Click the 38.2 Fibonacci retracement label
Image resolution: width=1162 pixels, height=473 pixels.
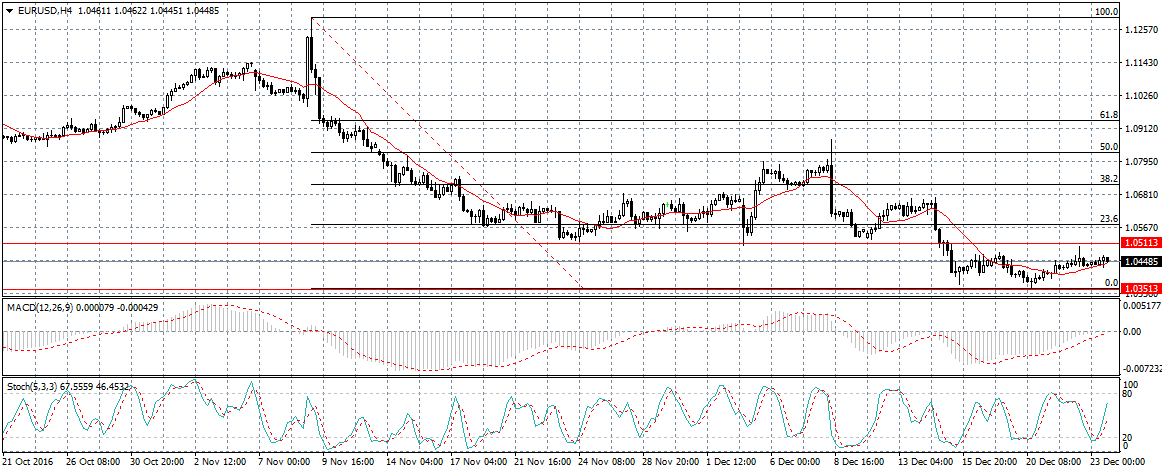1107,179
